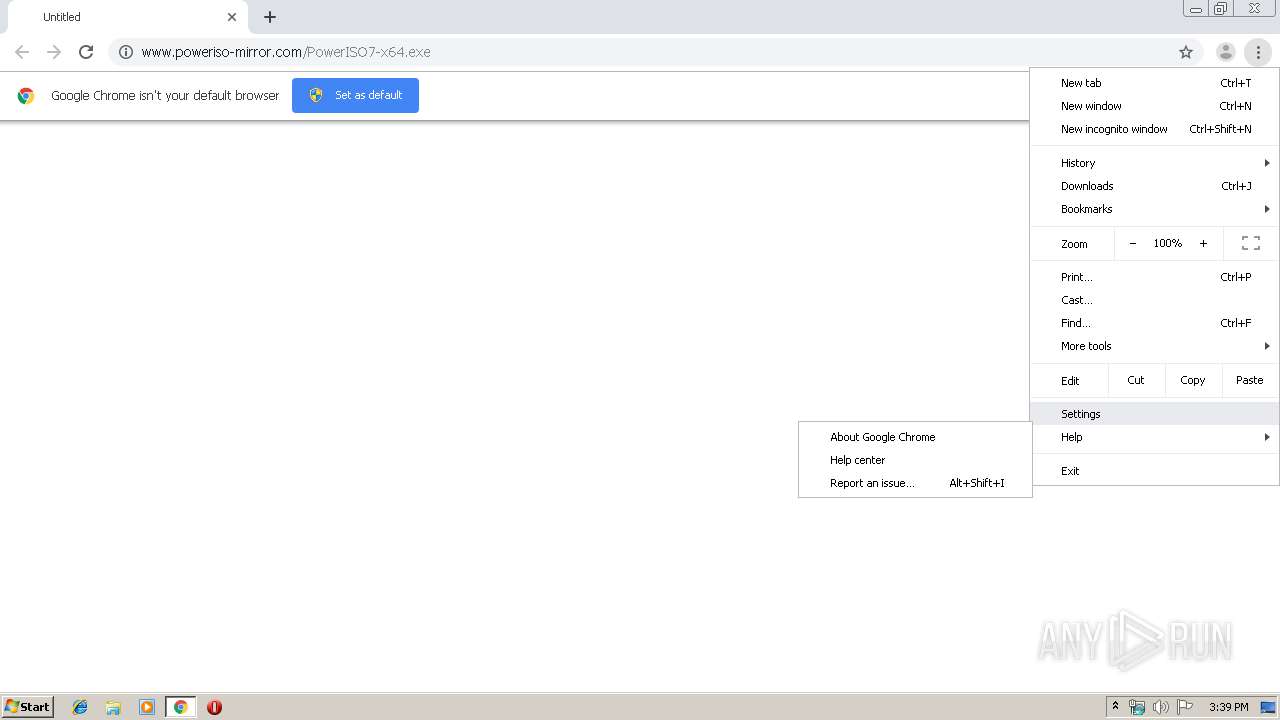Reload the current page
1280x720 pixels.
[x=86, y=52]
